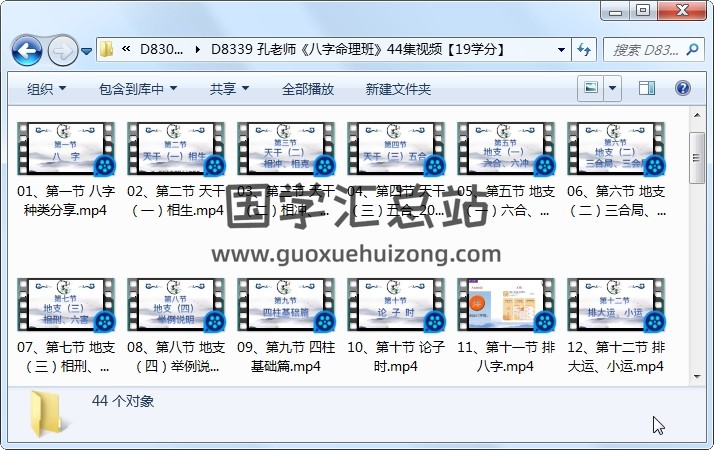Select video thumbnail 08 第八节 举例说明
Screen dimensions: 714x450
(176, 305)
